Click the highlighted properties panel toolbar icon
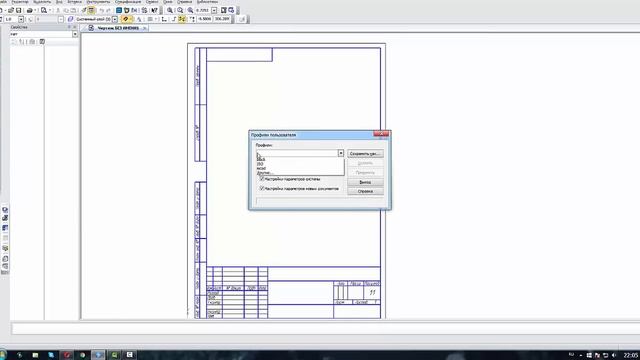The height and width of the screenshot is (360, 640). [91, 10]
